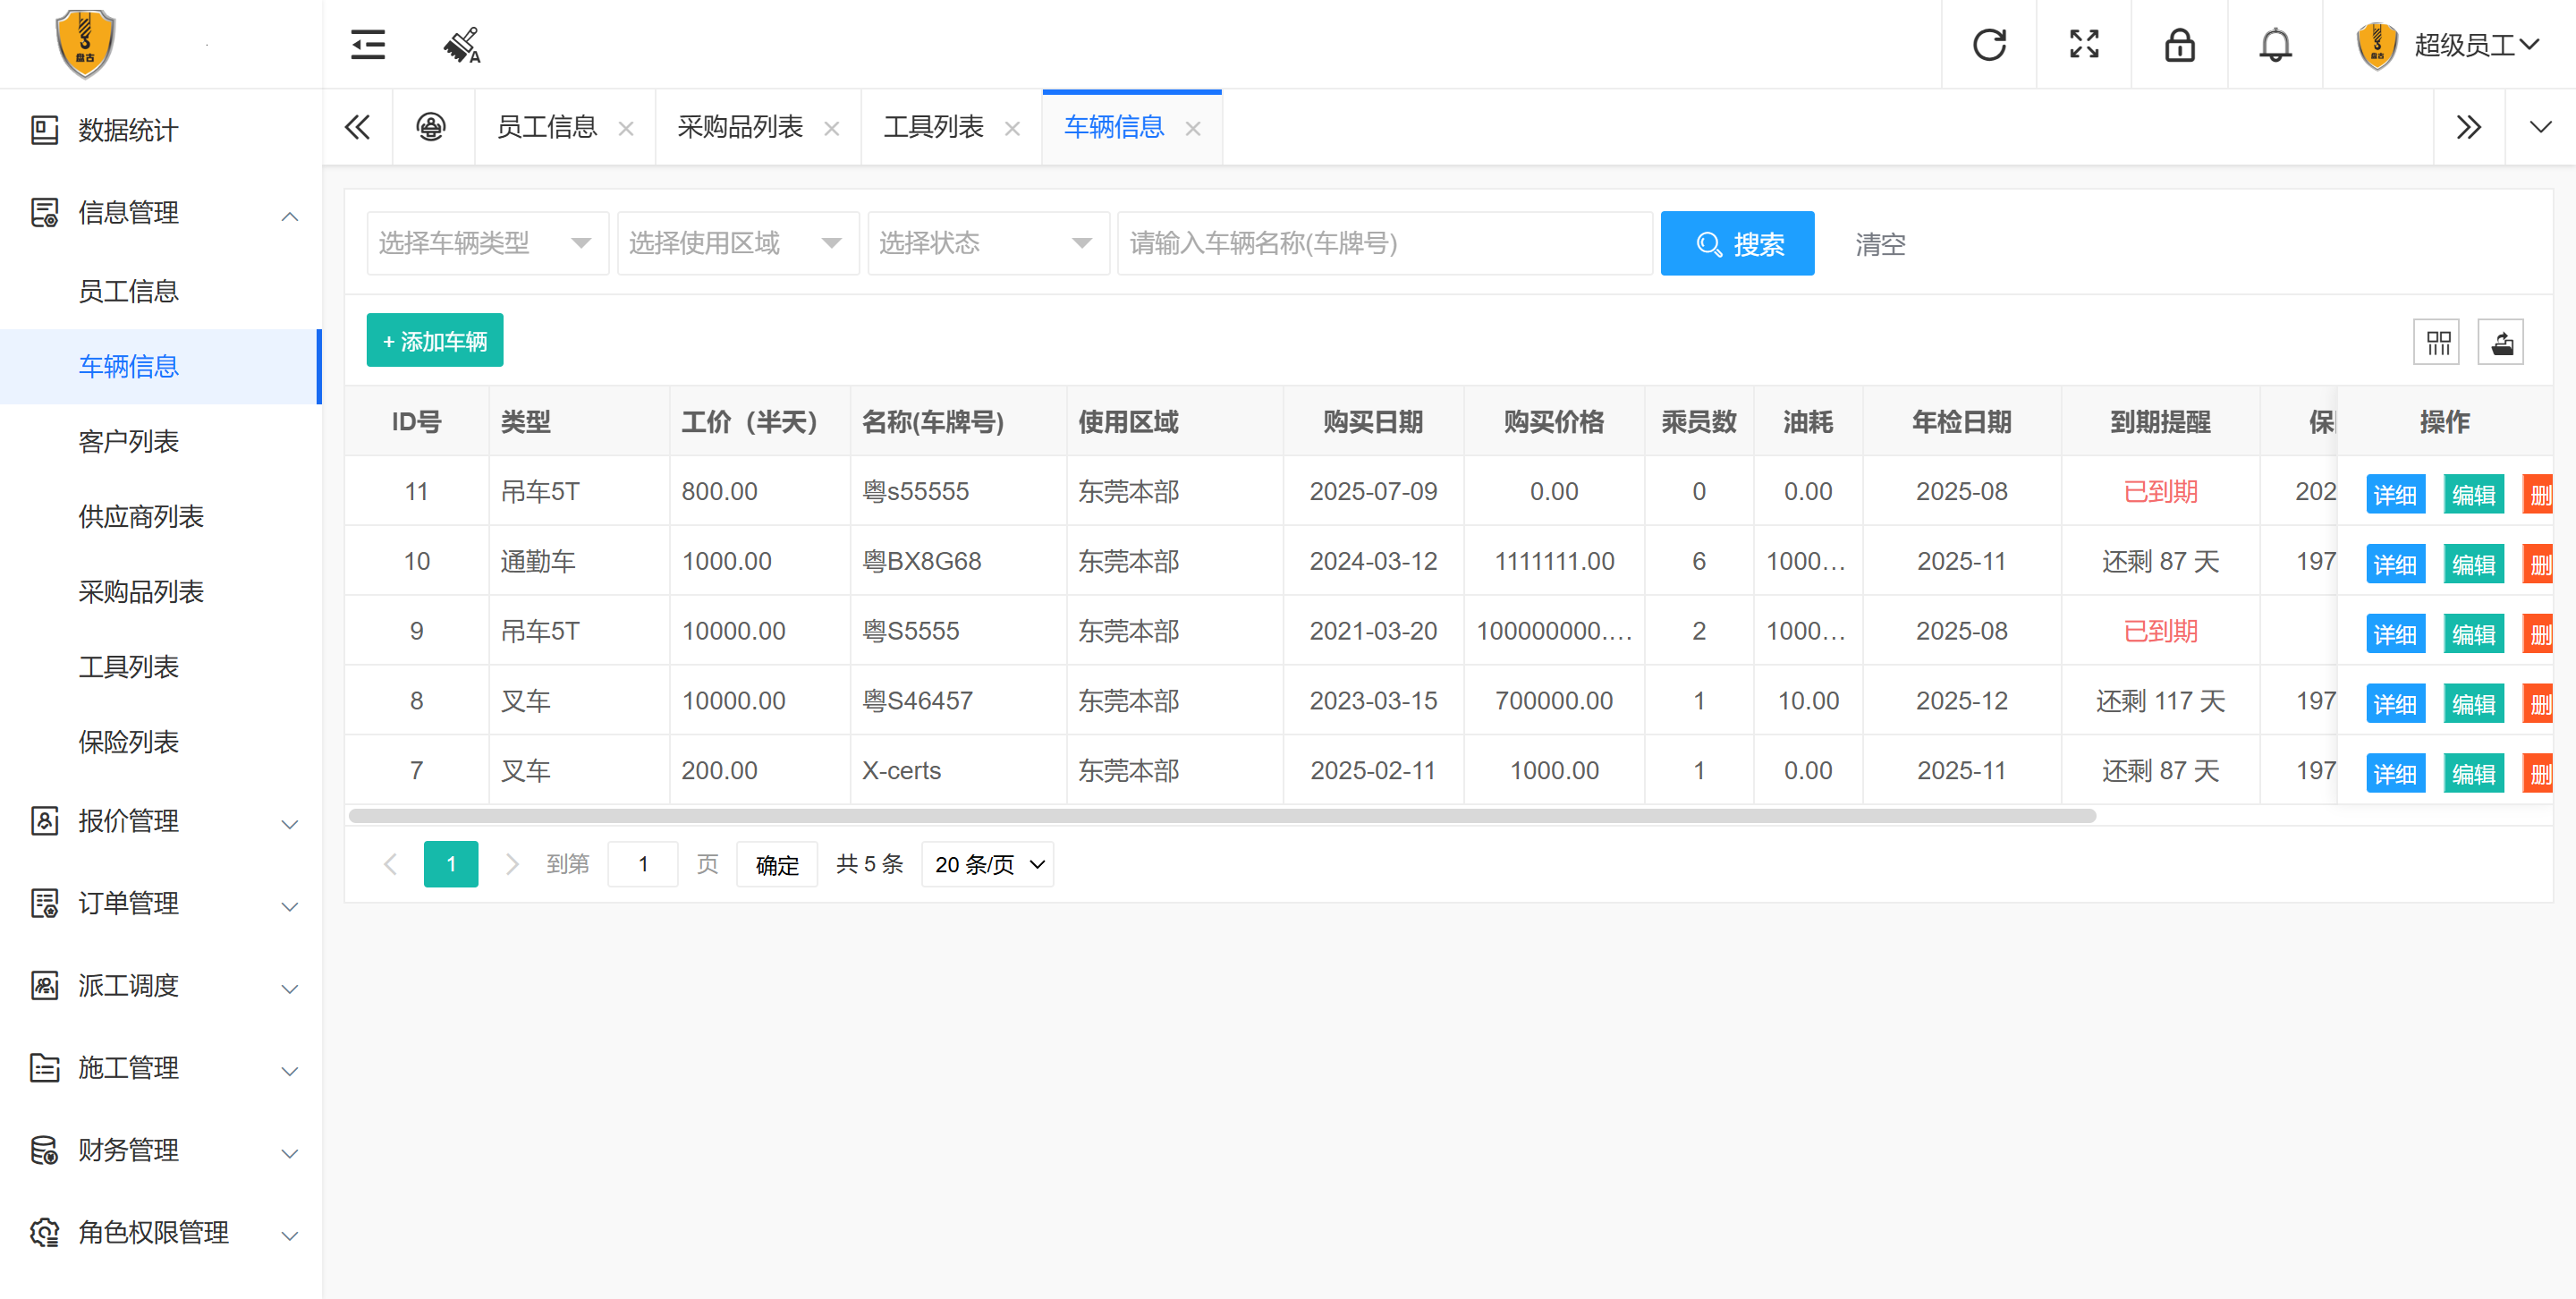This screenshot has width=2576, height=1299.
Task: Open the column filter grid icon
Action: click(2437, 343)
